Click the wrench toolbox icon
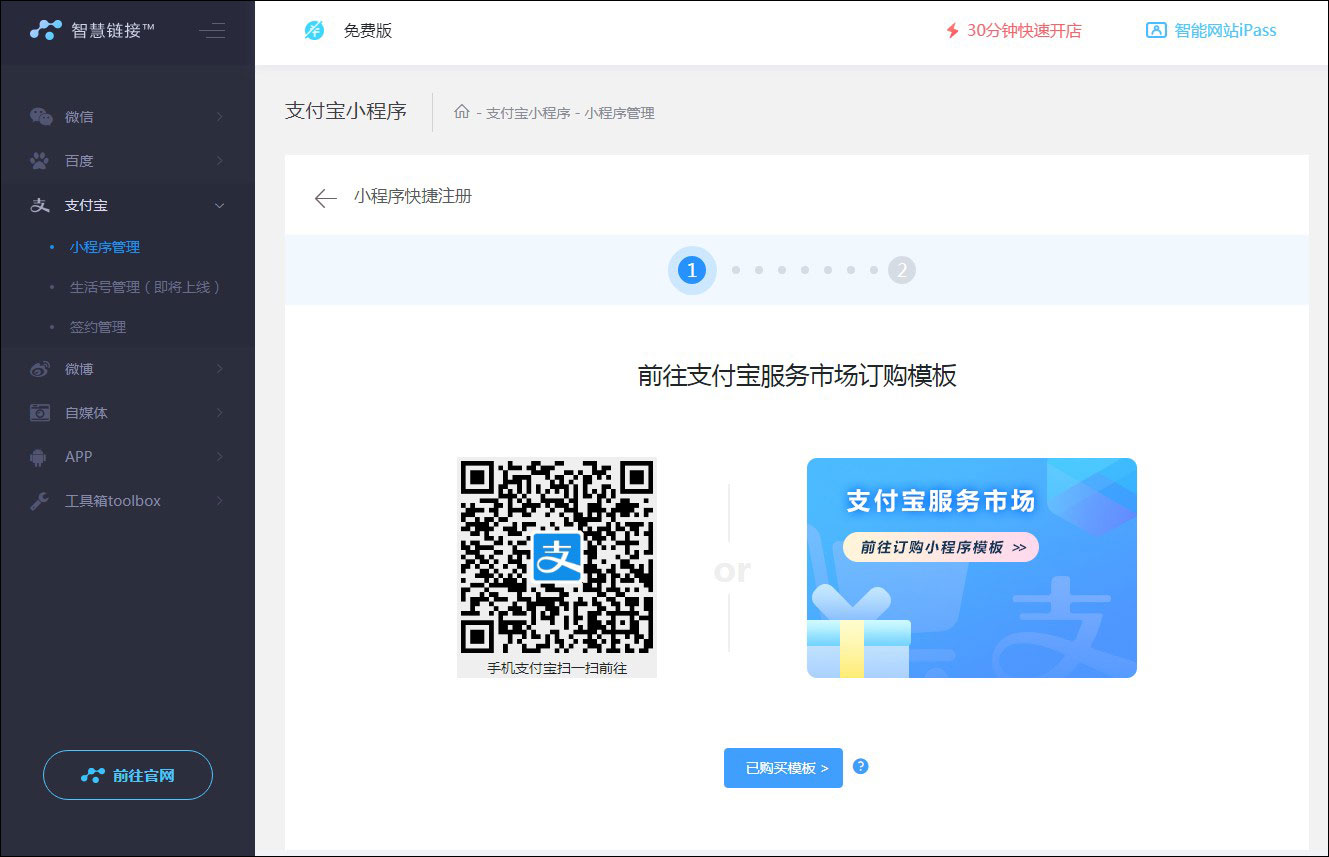 tap(39, 501)
